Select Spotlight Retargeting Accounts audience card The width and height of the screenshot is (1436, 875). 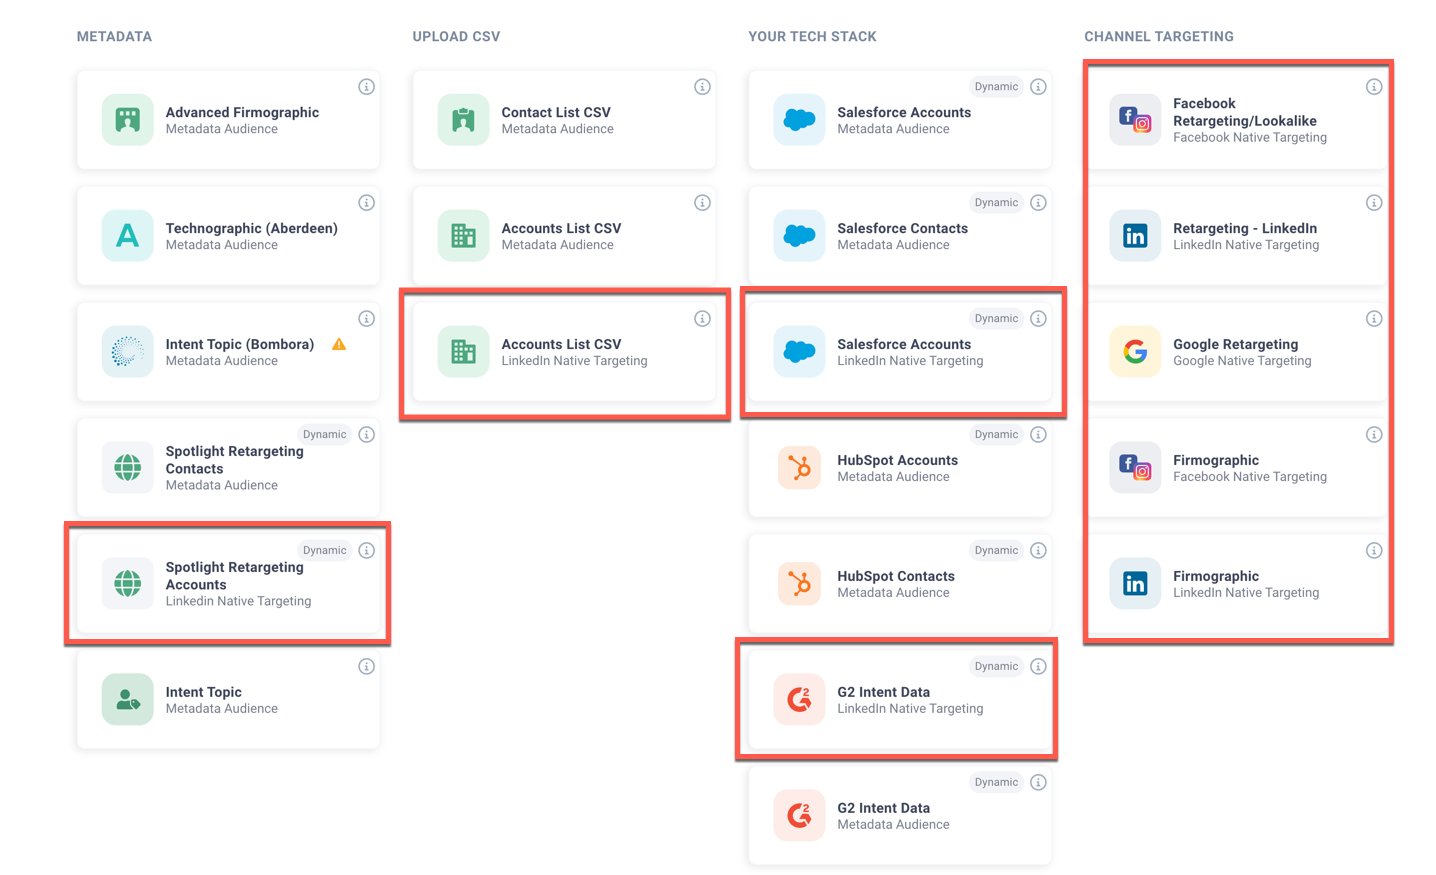228,584
